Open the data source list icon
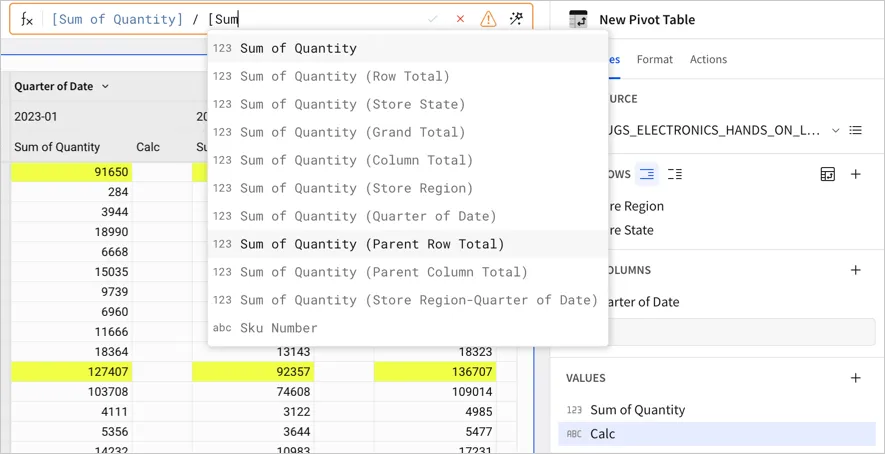 point(856,130)
